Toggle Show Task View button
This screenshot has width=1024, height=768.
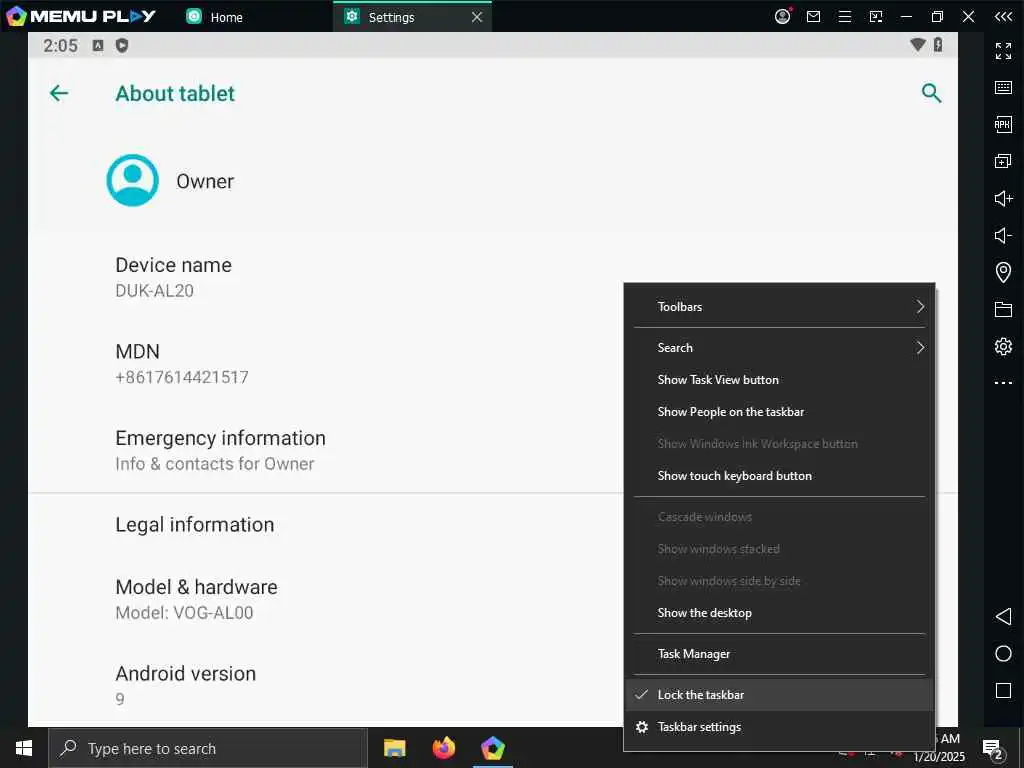(779, 379)
